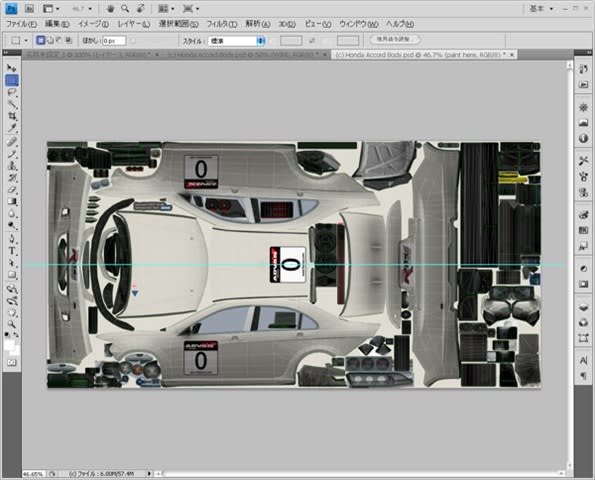Select the Eraser tool
Viewport: 595px width, 480px height.
pyautogui.click(x=12, y=190)
